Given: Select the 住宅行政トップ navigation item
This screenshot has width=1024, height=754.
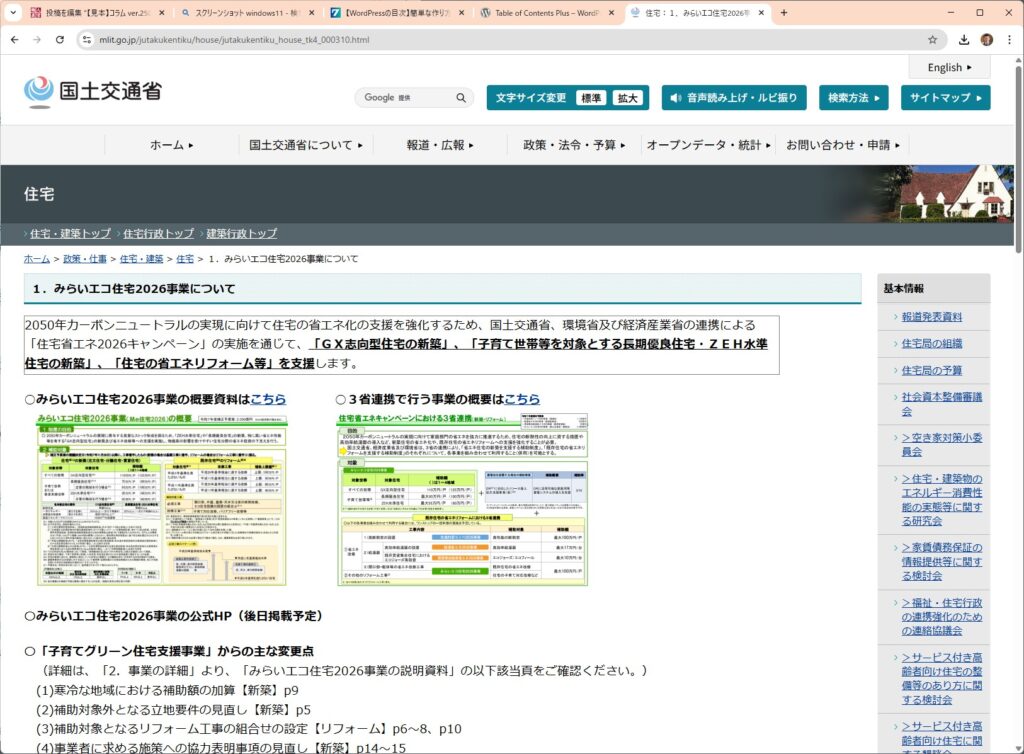Looking at the screenshot, I should click(158, 233).
